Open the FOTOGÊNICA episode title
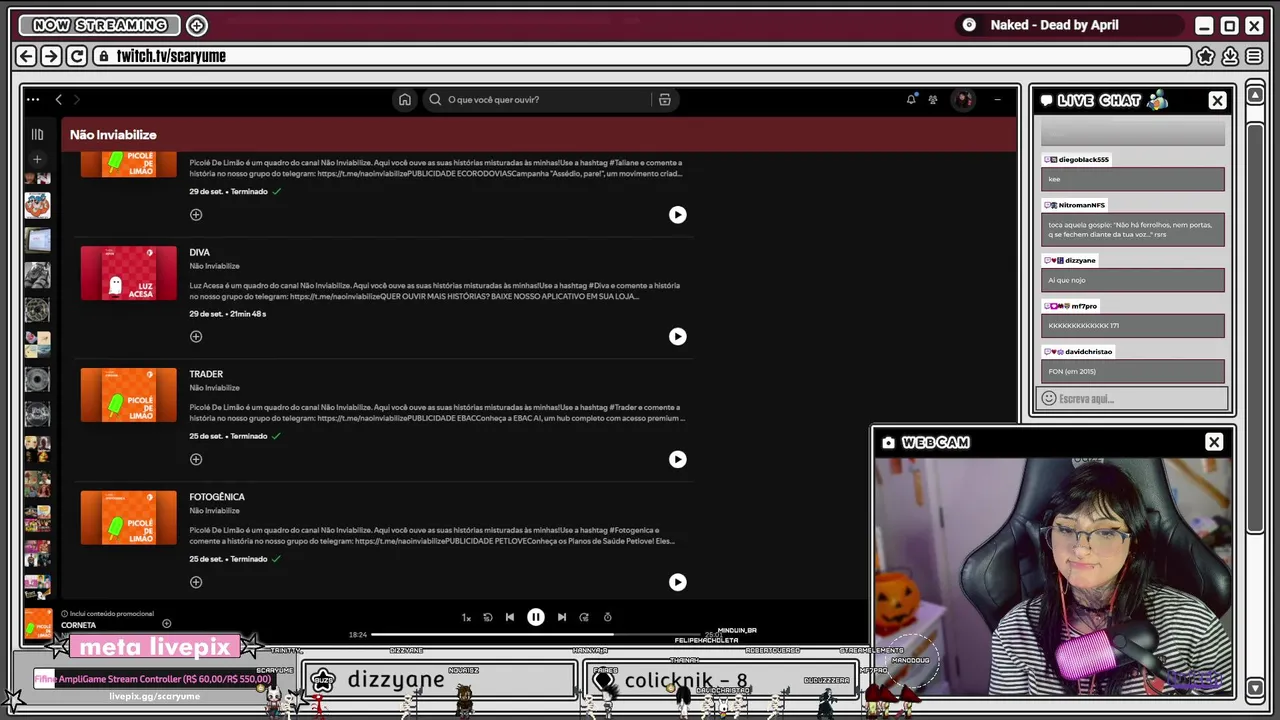This screenshot has width=1280, height=720. [217, 496]
